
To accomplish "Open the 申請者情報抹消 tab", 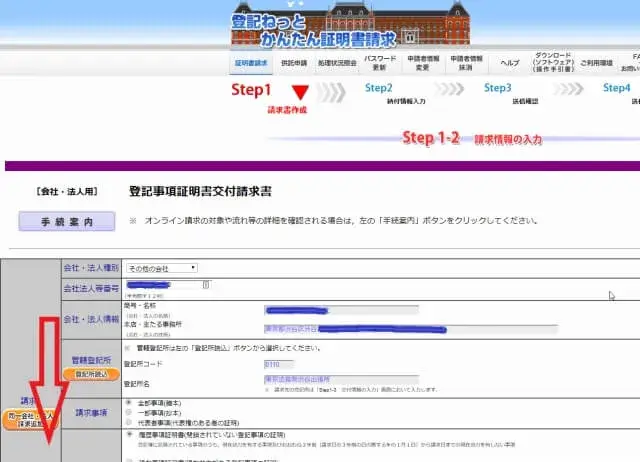I will click(x=466, y=63).
